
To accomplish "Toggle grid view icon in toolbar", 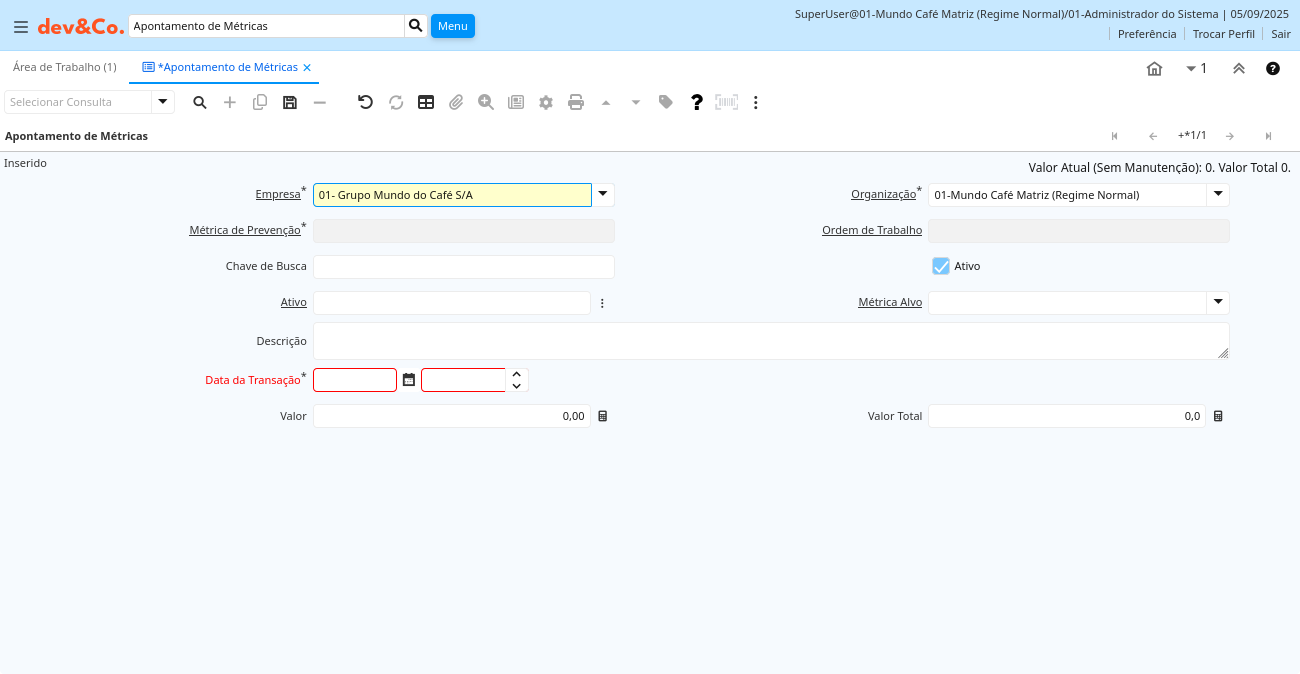I will 426,102.
